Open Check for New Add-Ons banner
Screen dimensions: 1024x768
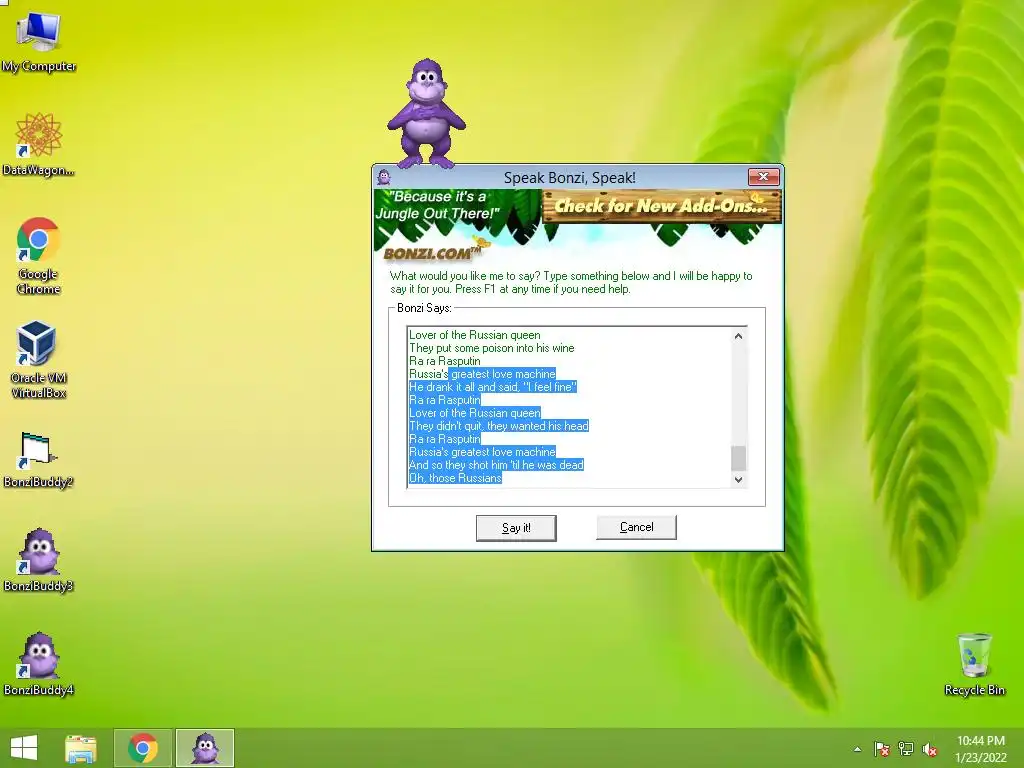(662, 206)
